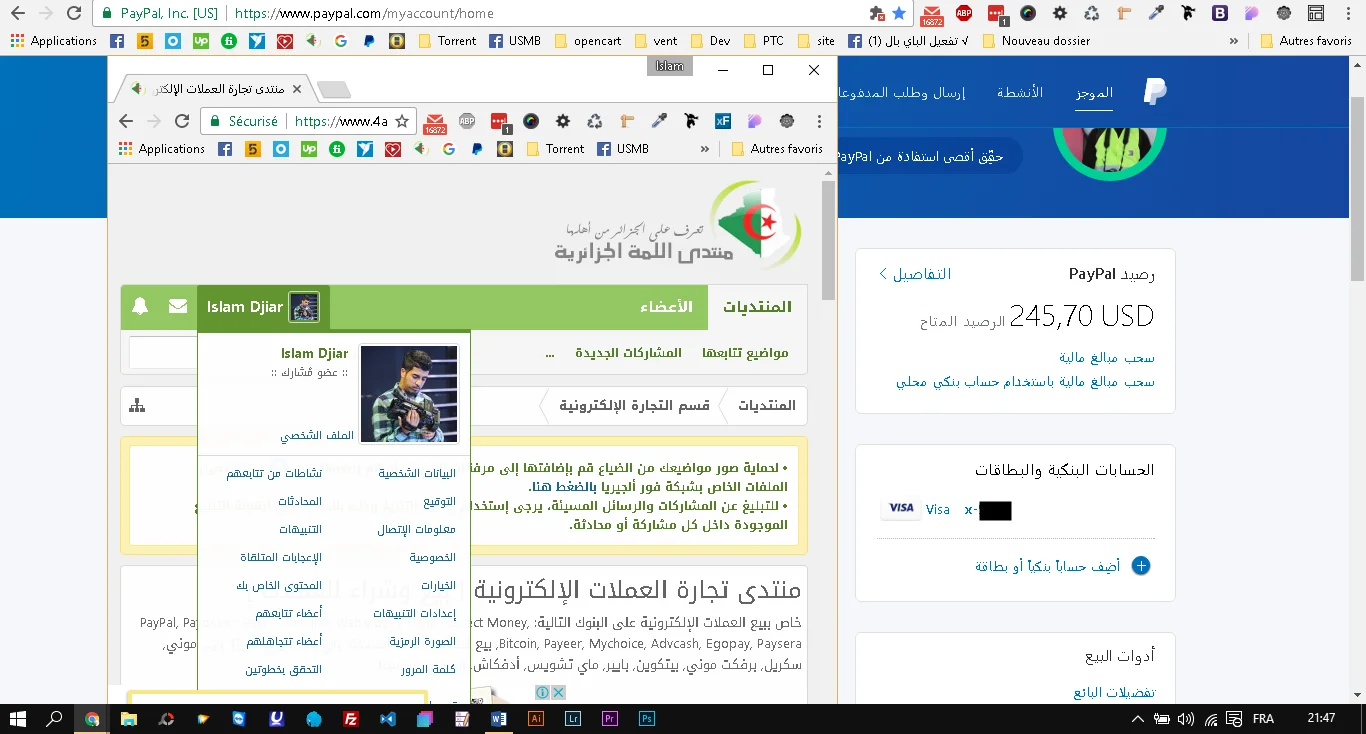Click the الملف الشخصي profile link

point(317,435)
